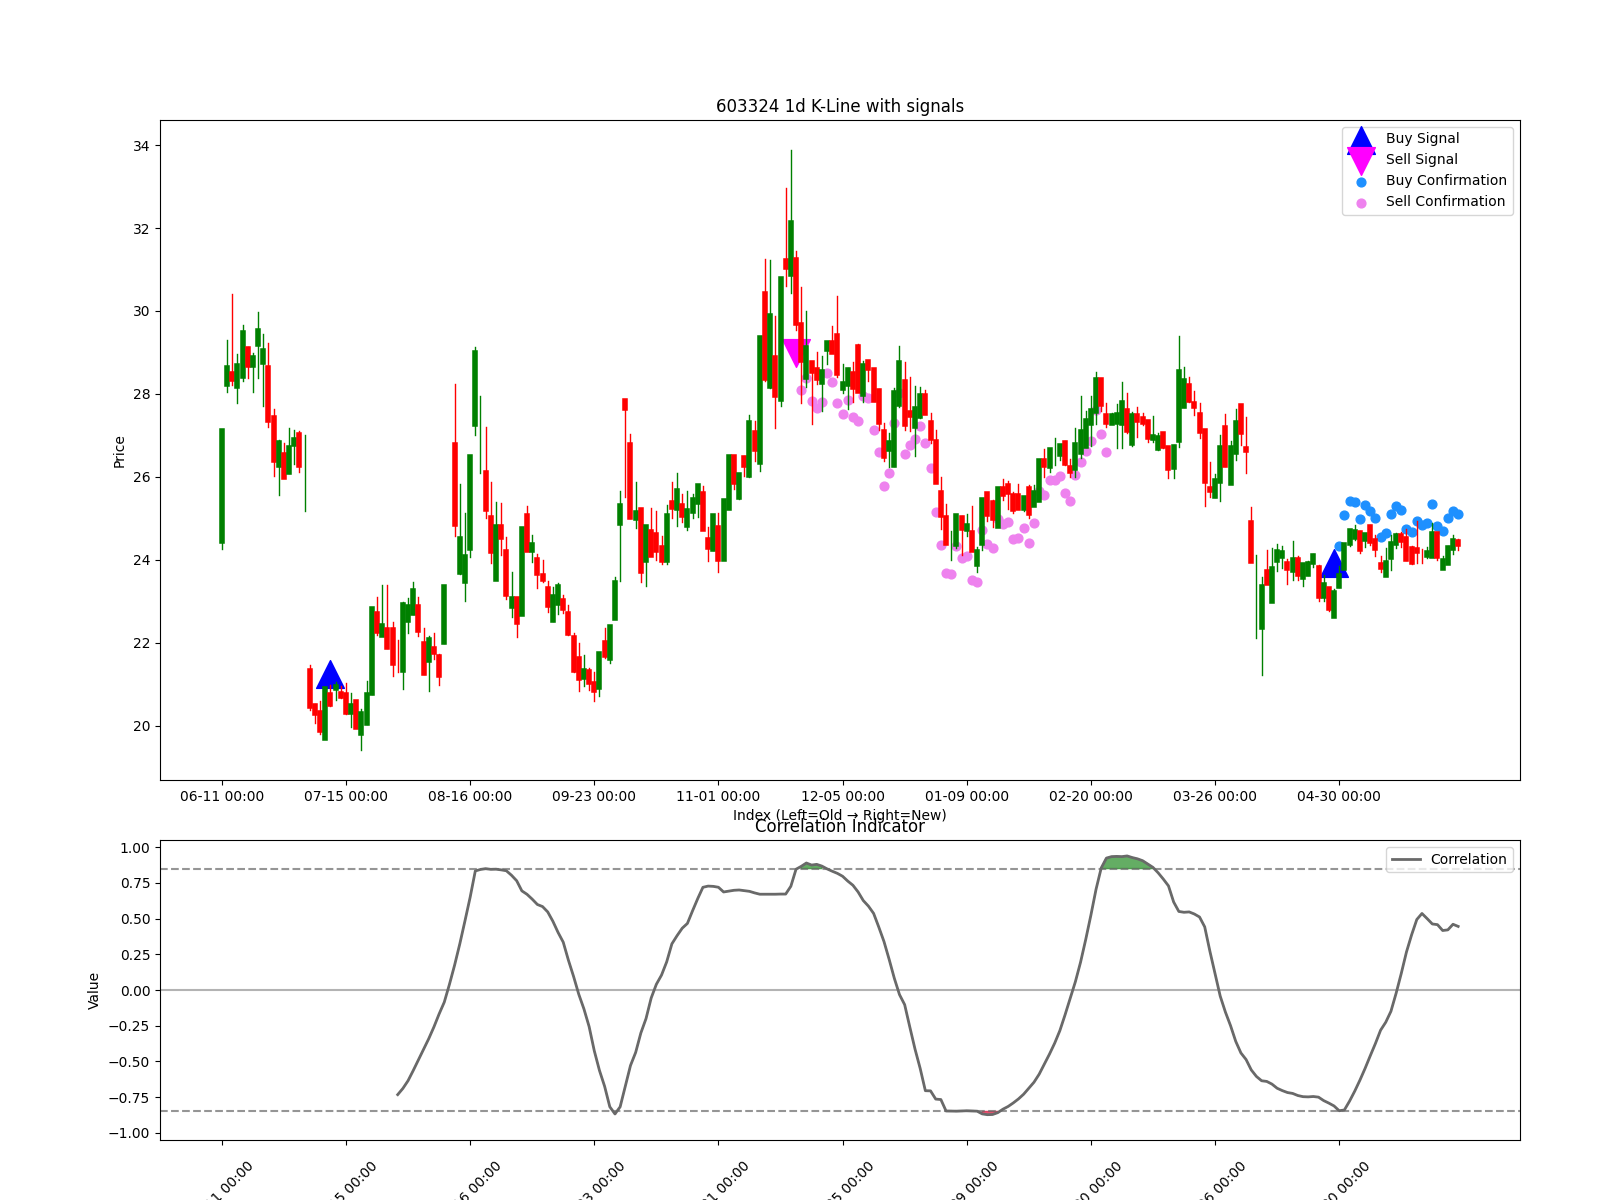Click the green shaded correlation peak near 02-20

[1127, 863]
